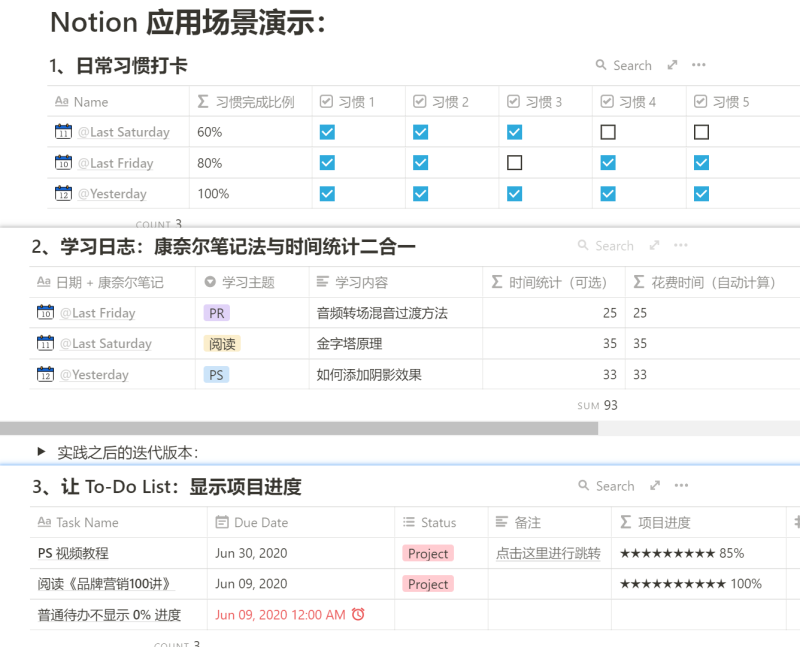Click the red alarm reminder icon
The image size is (800, 647).
point(359,614)
